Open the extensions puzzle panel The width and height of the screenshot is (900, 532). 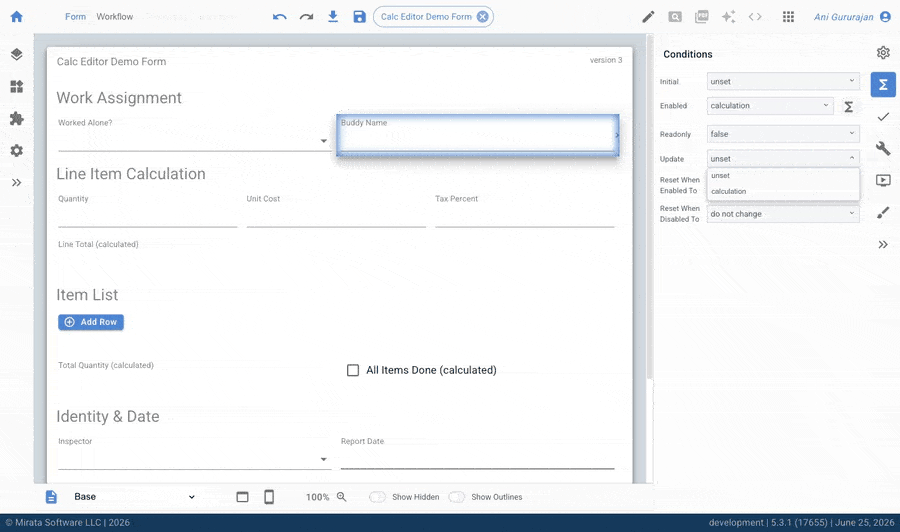(17, 119)
